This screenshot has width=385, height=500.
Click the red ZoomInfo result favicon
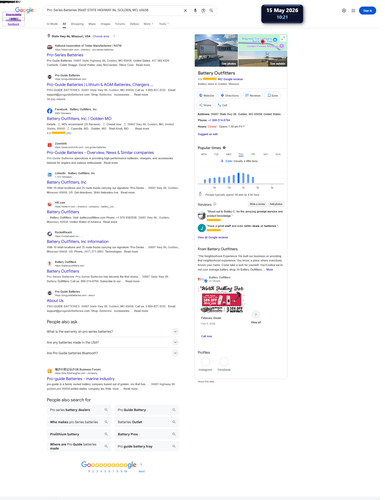pos(49,145)
